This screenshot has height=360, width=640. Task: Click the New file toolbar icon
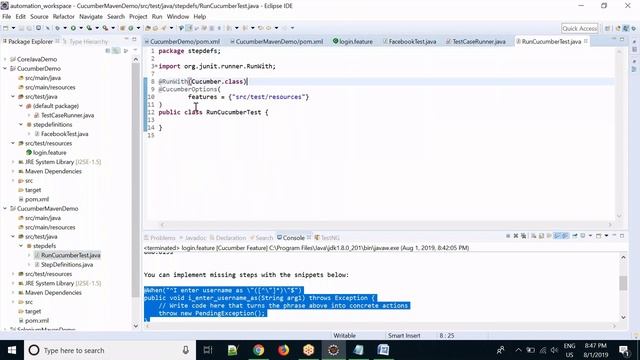[6, 28]
